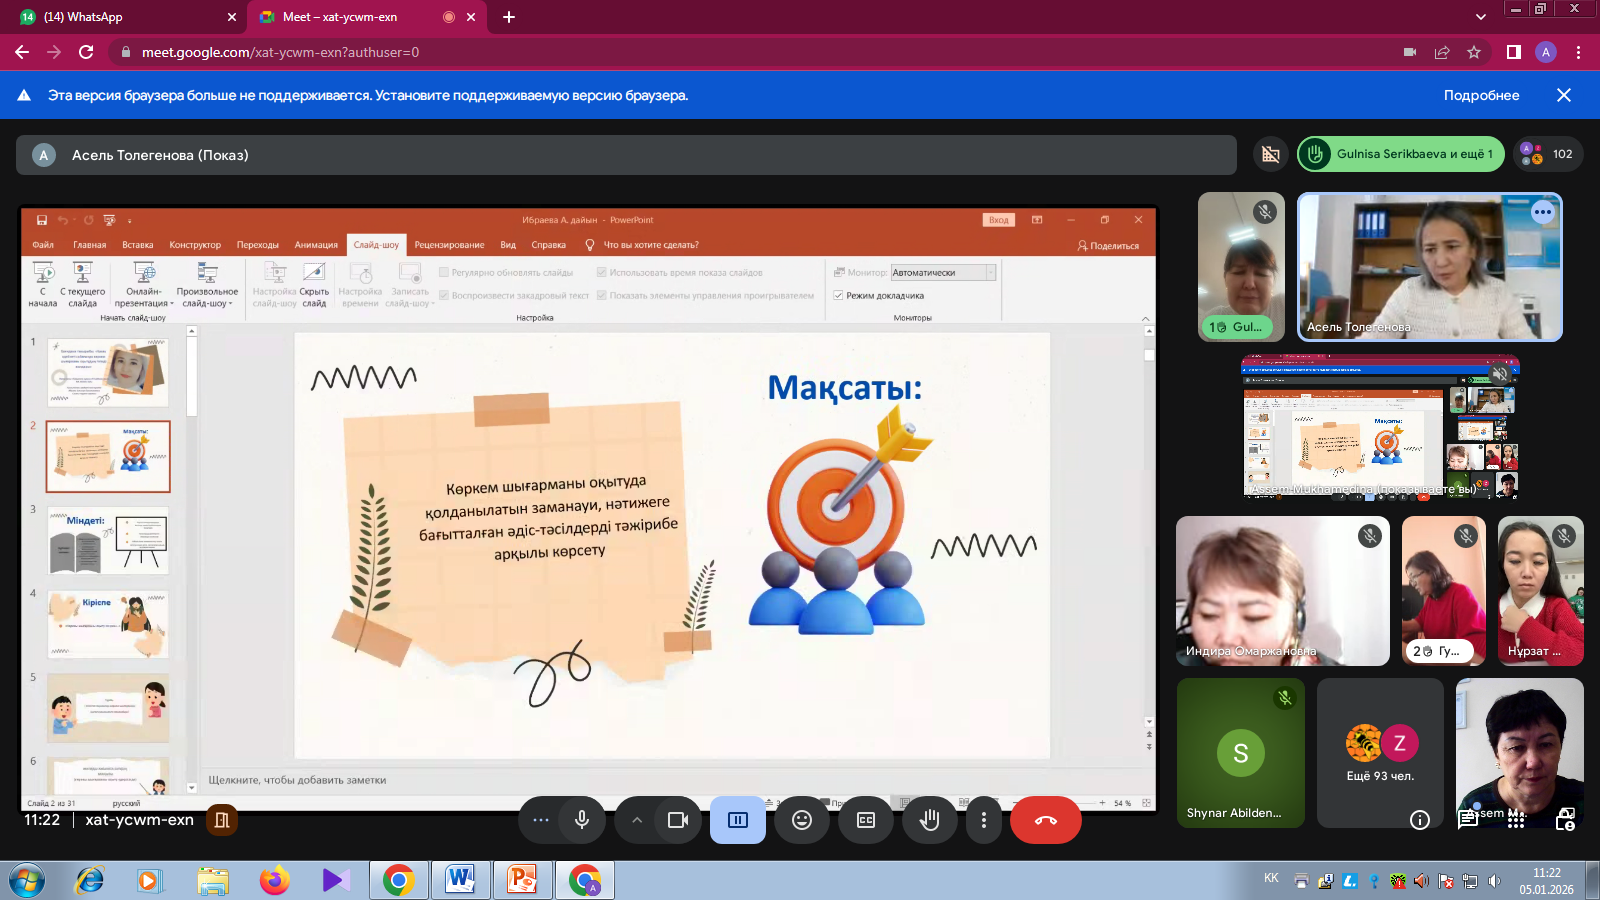This screenshot has width=1600, height=900.
Task: Open Microsoft Word from the taskbar
Action: pos(460,880)
